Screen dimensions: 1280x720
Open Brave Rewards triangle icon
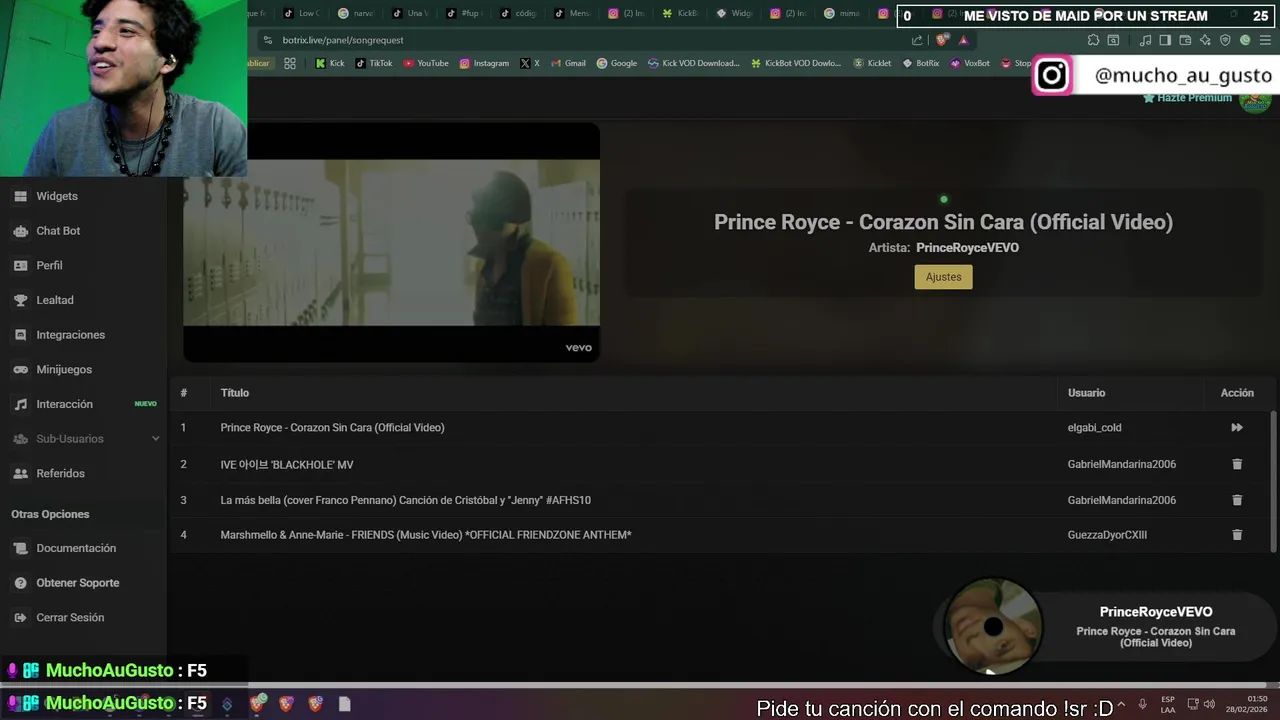pyautogui.click(x=964, y=40)
